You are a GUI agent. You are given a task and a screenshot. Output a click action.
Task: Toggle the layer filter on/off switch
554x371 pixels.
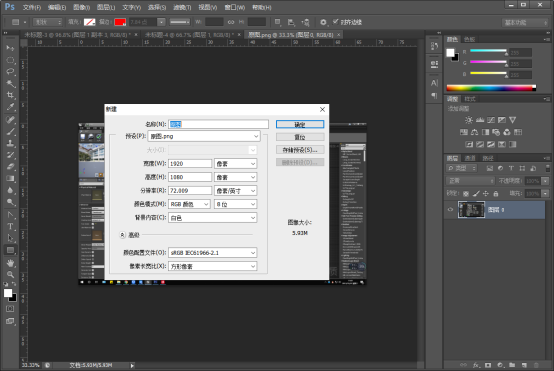(x=547, y=169)
